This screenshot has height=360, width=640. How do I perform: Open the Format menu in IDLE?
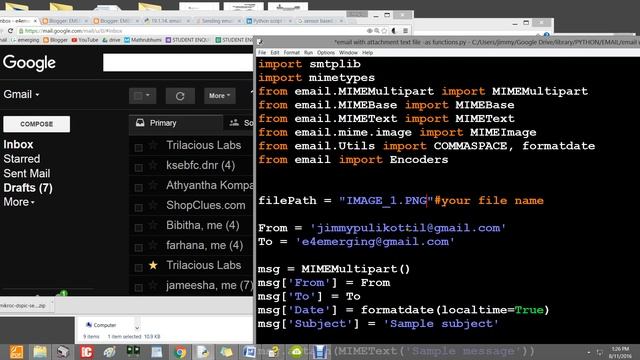pyautogui.click(x=291, y=53)
